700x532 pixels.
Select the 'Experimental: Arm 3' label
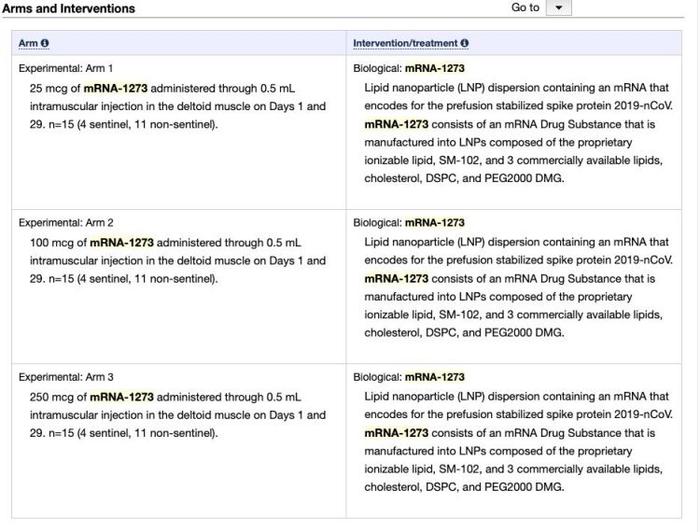tap(66, 377)
